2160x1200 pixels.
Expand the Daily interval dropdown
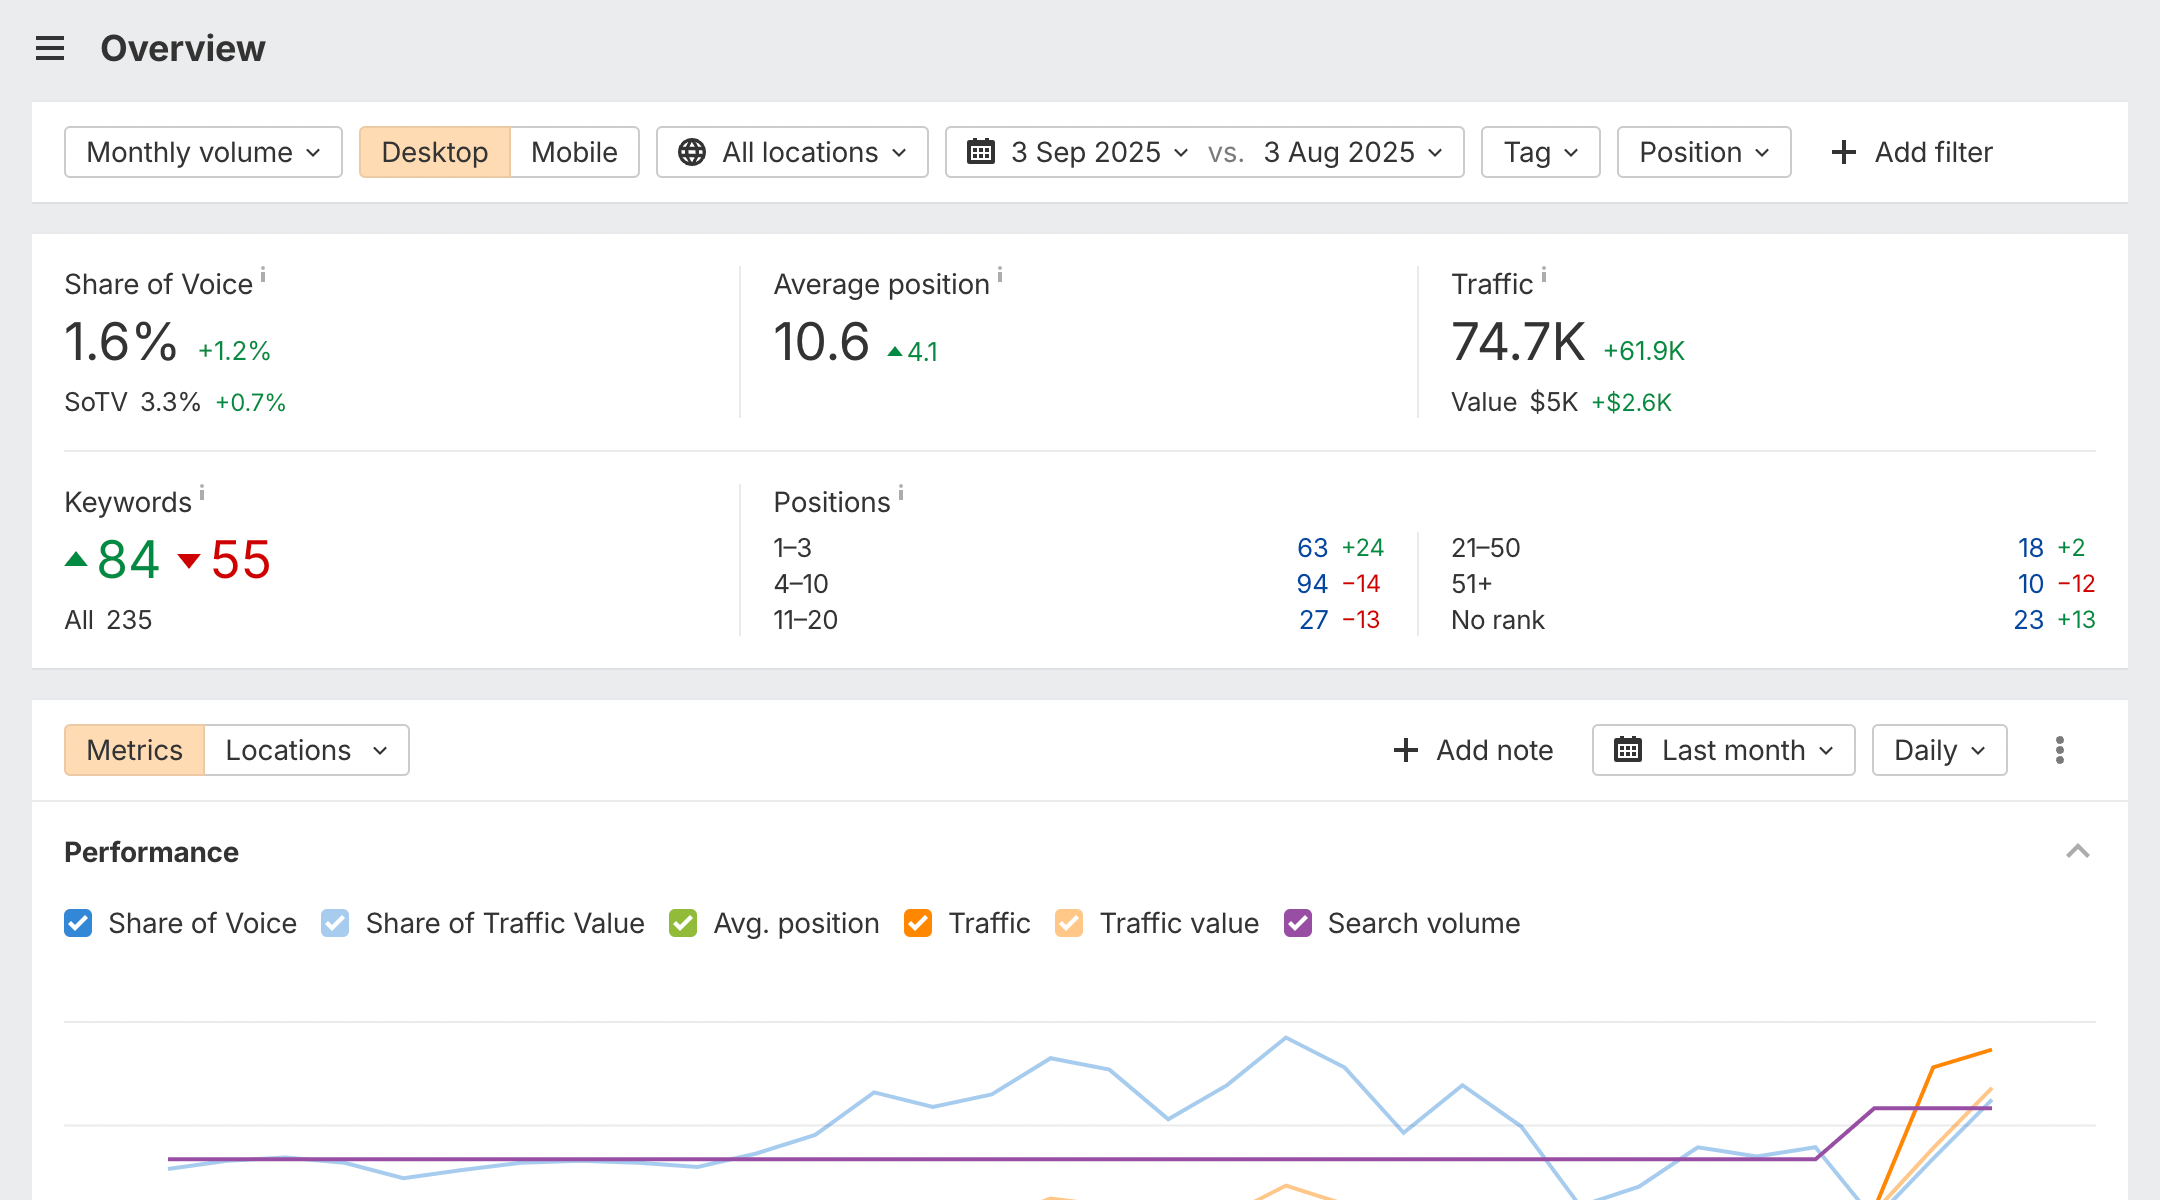[x=1939, y=750]
